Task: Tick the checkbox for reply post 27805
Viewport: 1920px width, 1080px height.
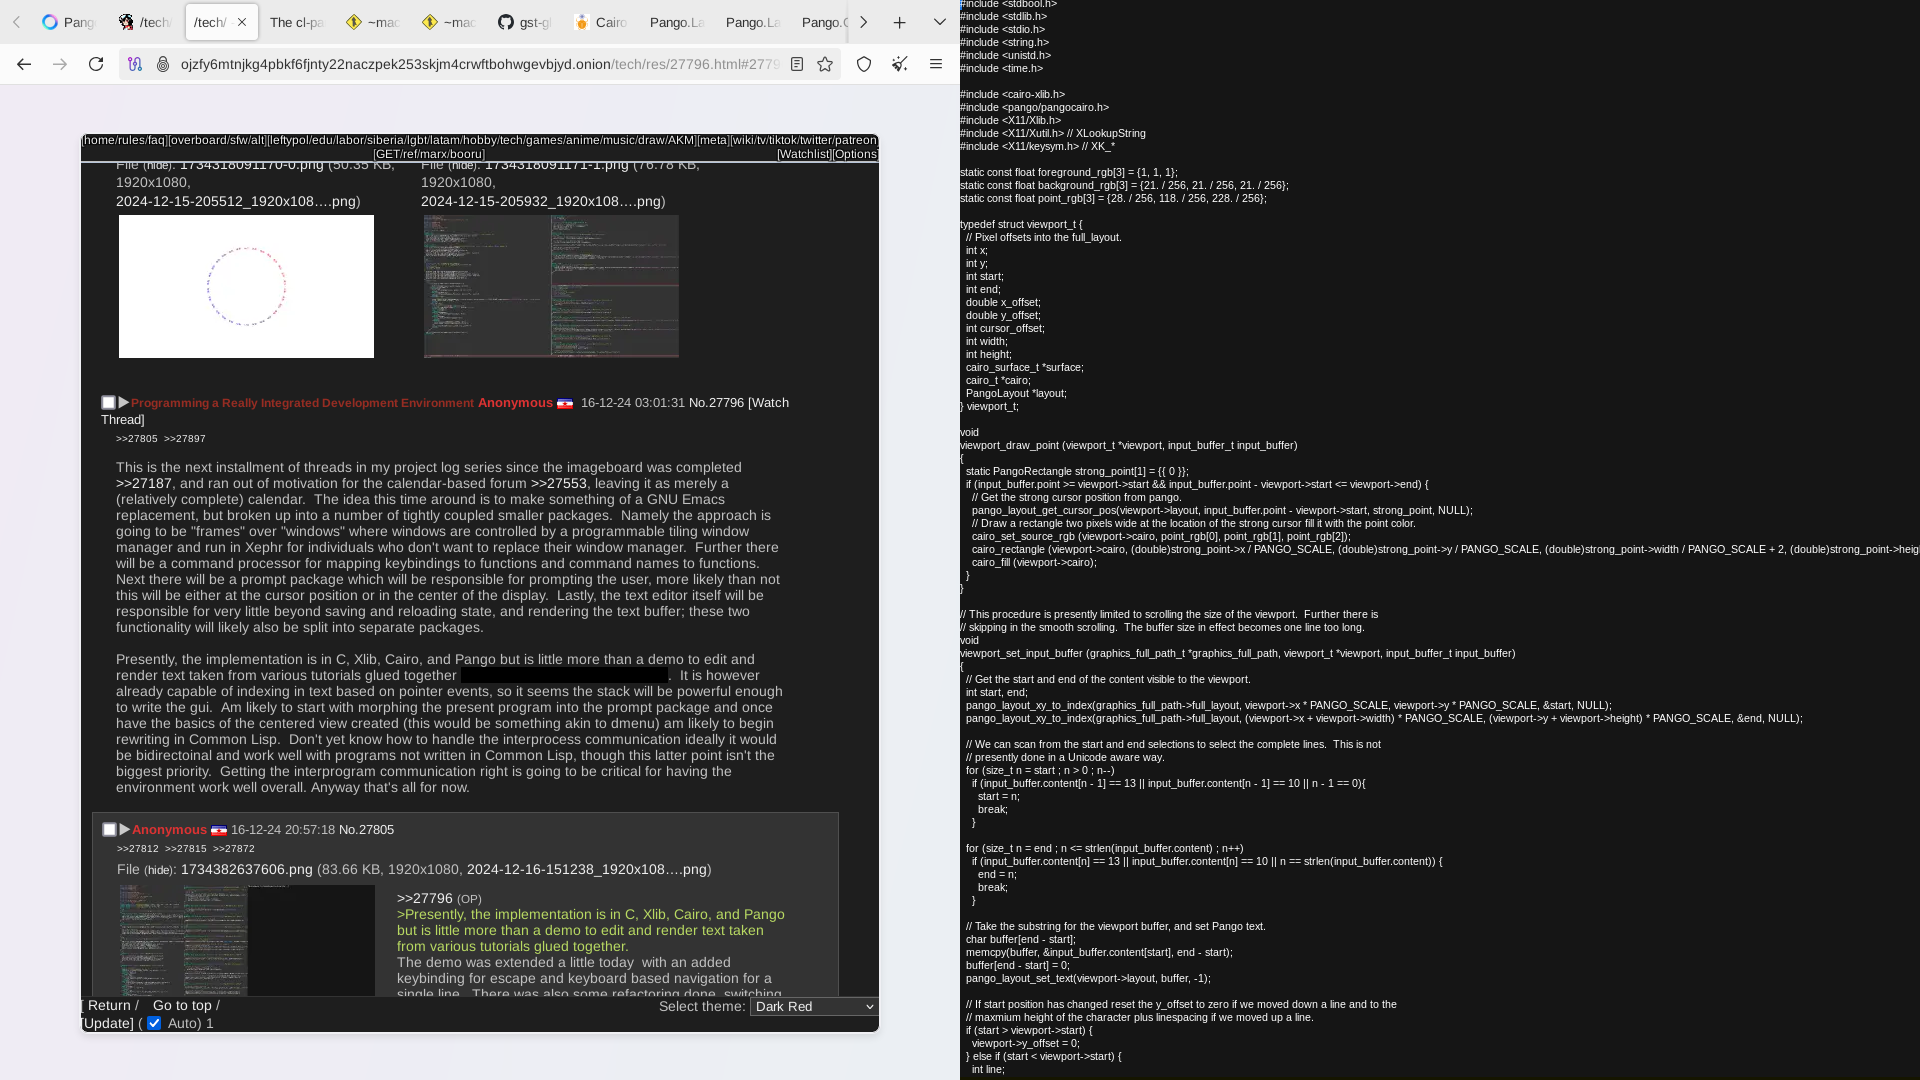Action: click(109, 830)
